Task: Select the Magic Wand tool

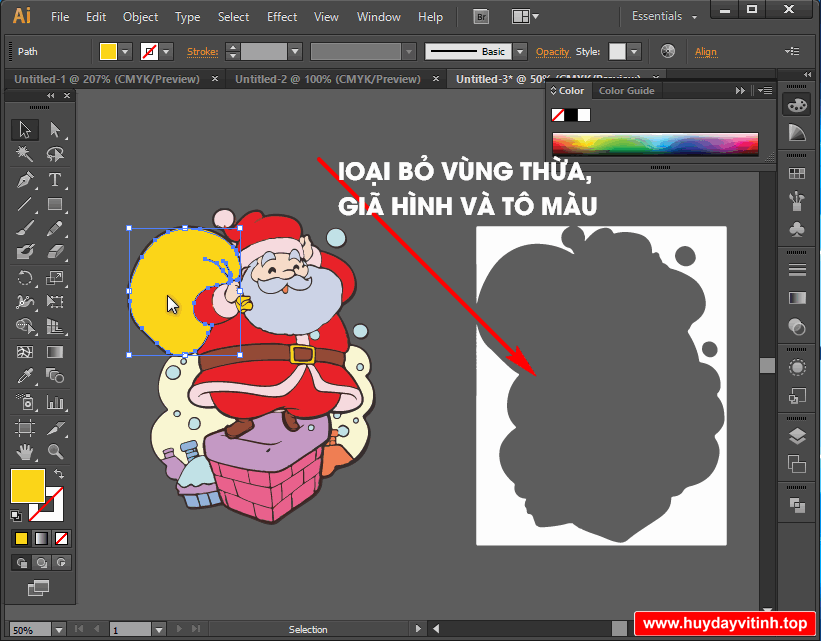Action: [x=25, y=154]
